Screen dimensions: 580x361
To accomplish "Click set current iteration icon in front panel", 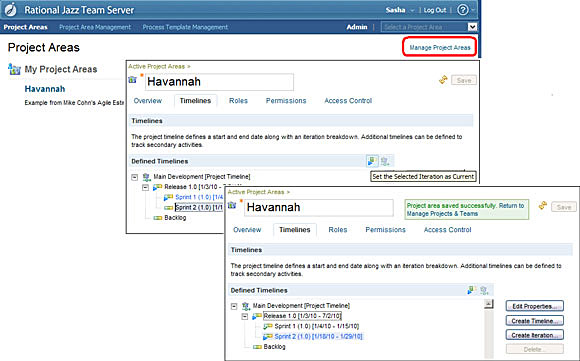I will click(x=471, y=290).
